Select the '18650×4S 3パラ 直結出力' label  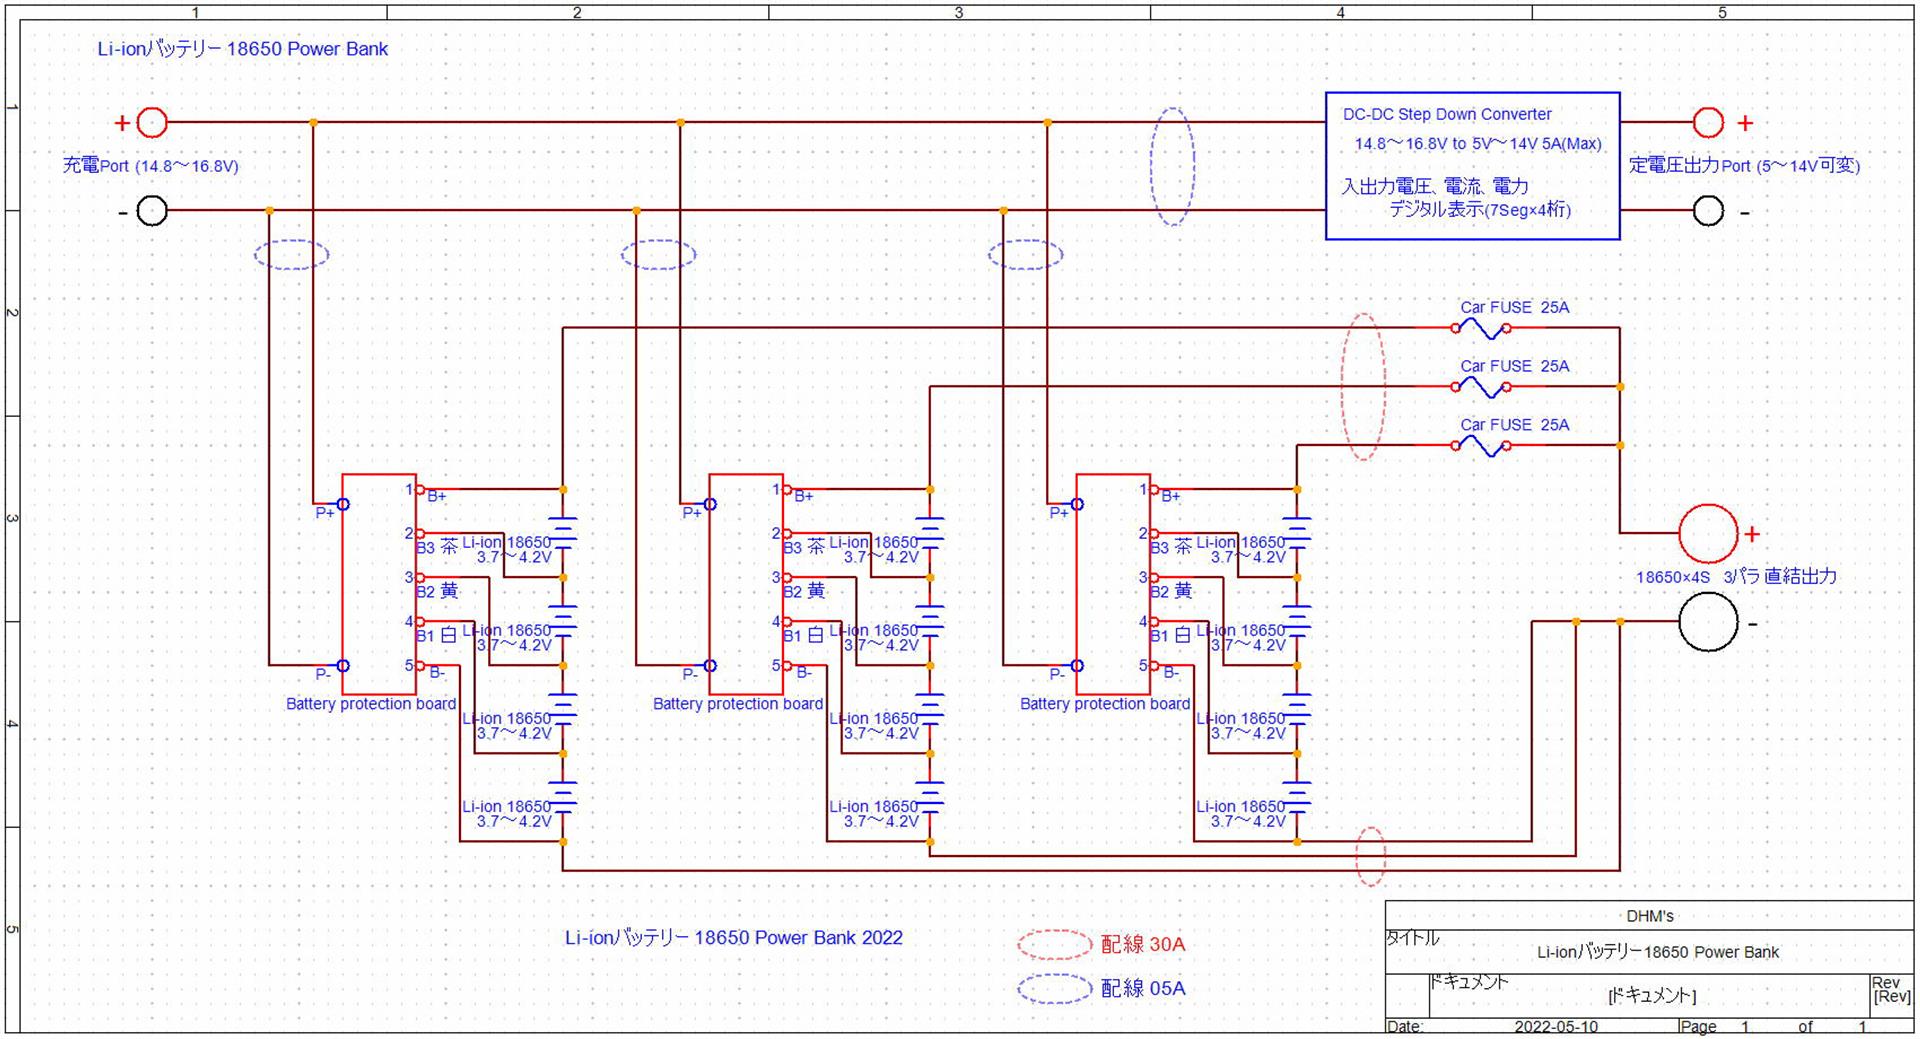tap(1736, 577)
